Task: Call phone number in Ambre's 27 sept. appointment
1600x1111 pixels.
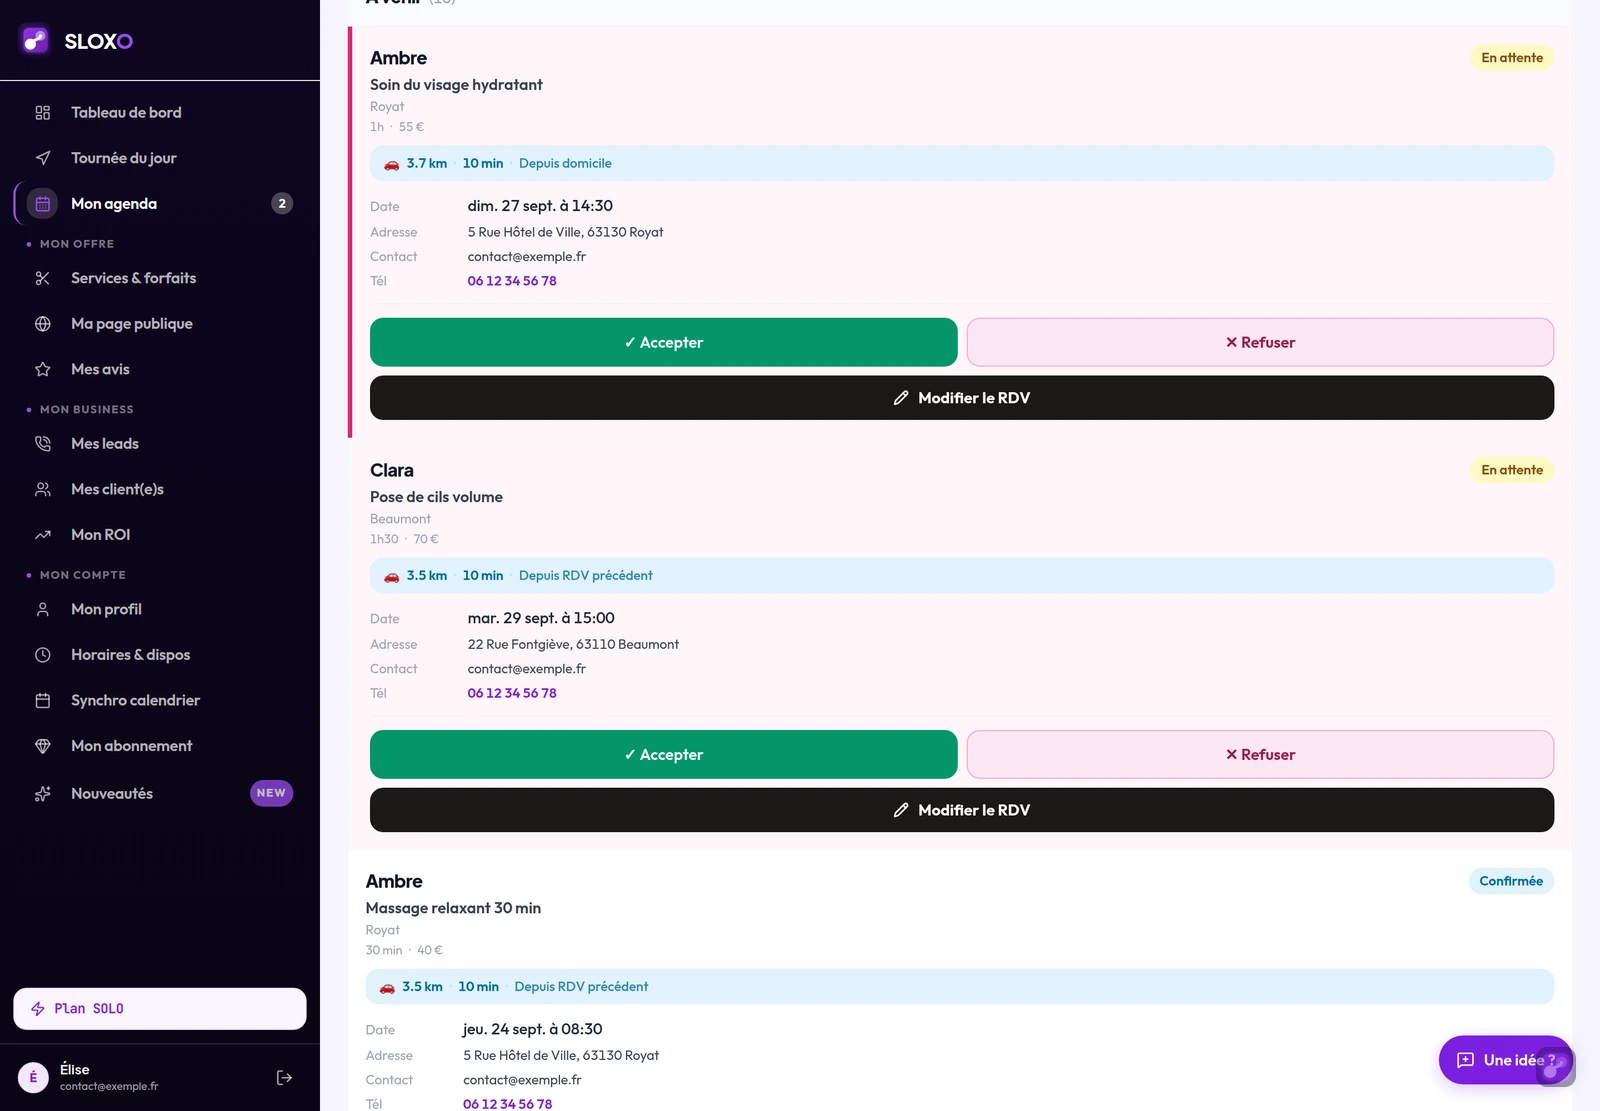Action: click(512, 281)
